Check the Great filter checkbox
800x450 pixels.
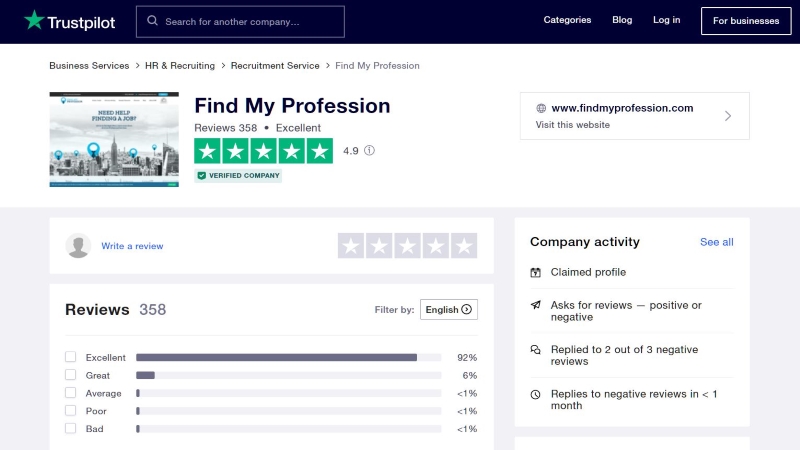[x=70, y=374]
